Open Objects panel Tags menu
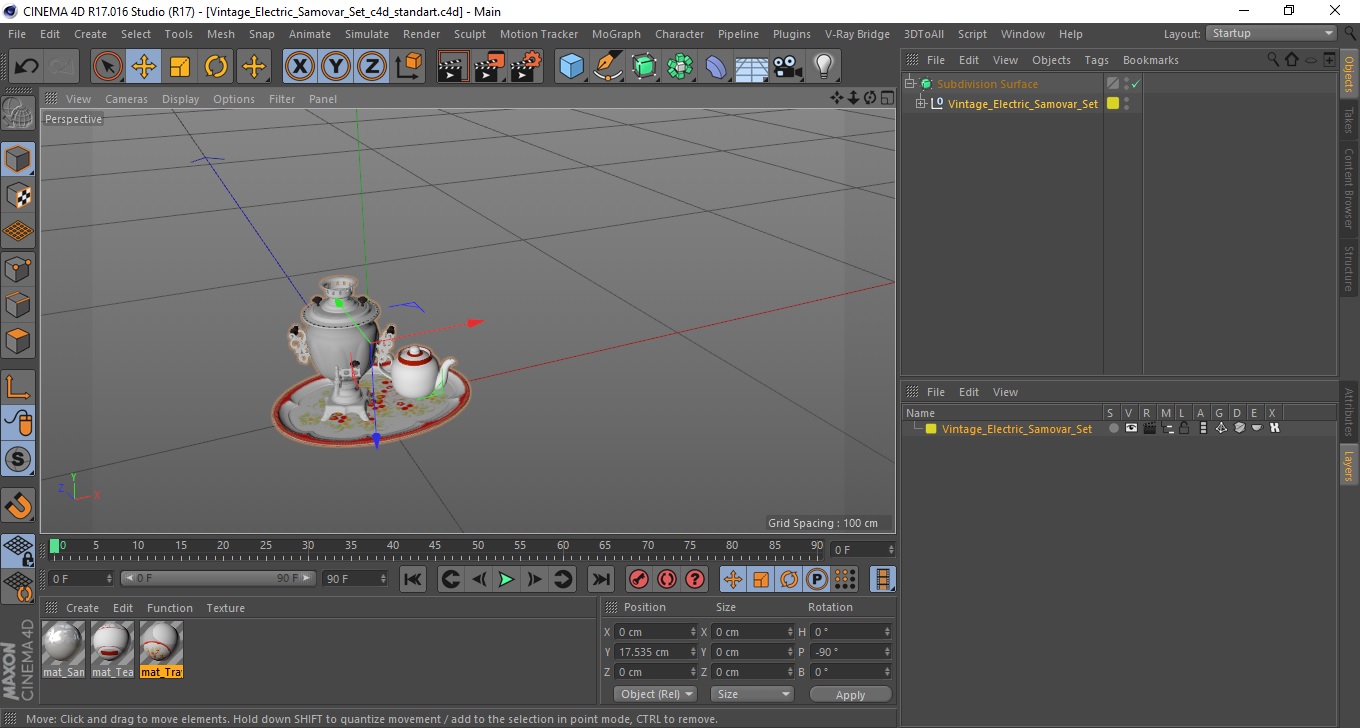1360x728 pixels. (1096, 60)
